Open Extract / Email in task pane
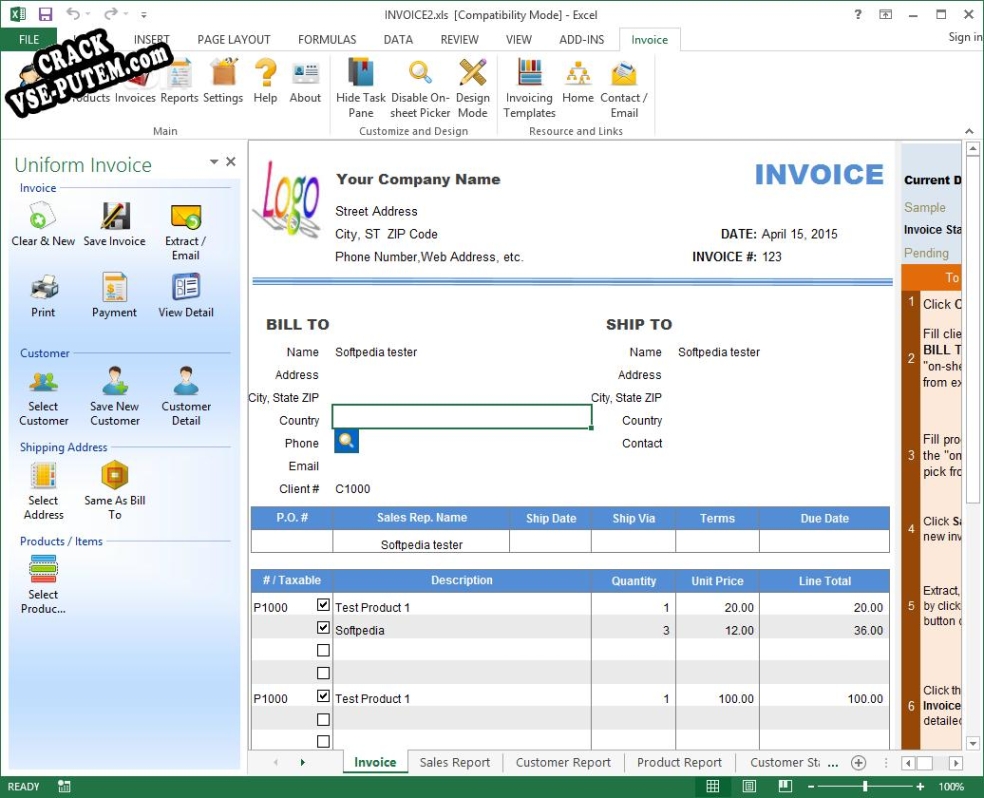Screen dimensions: 984x798 pyautogui.click(x=186, y=216)
